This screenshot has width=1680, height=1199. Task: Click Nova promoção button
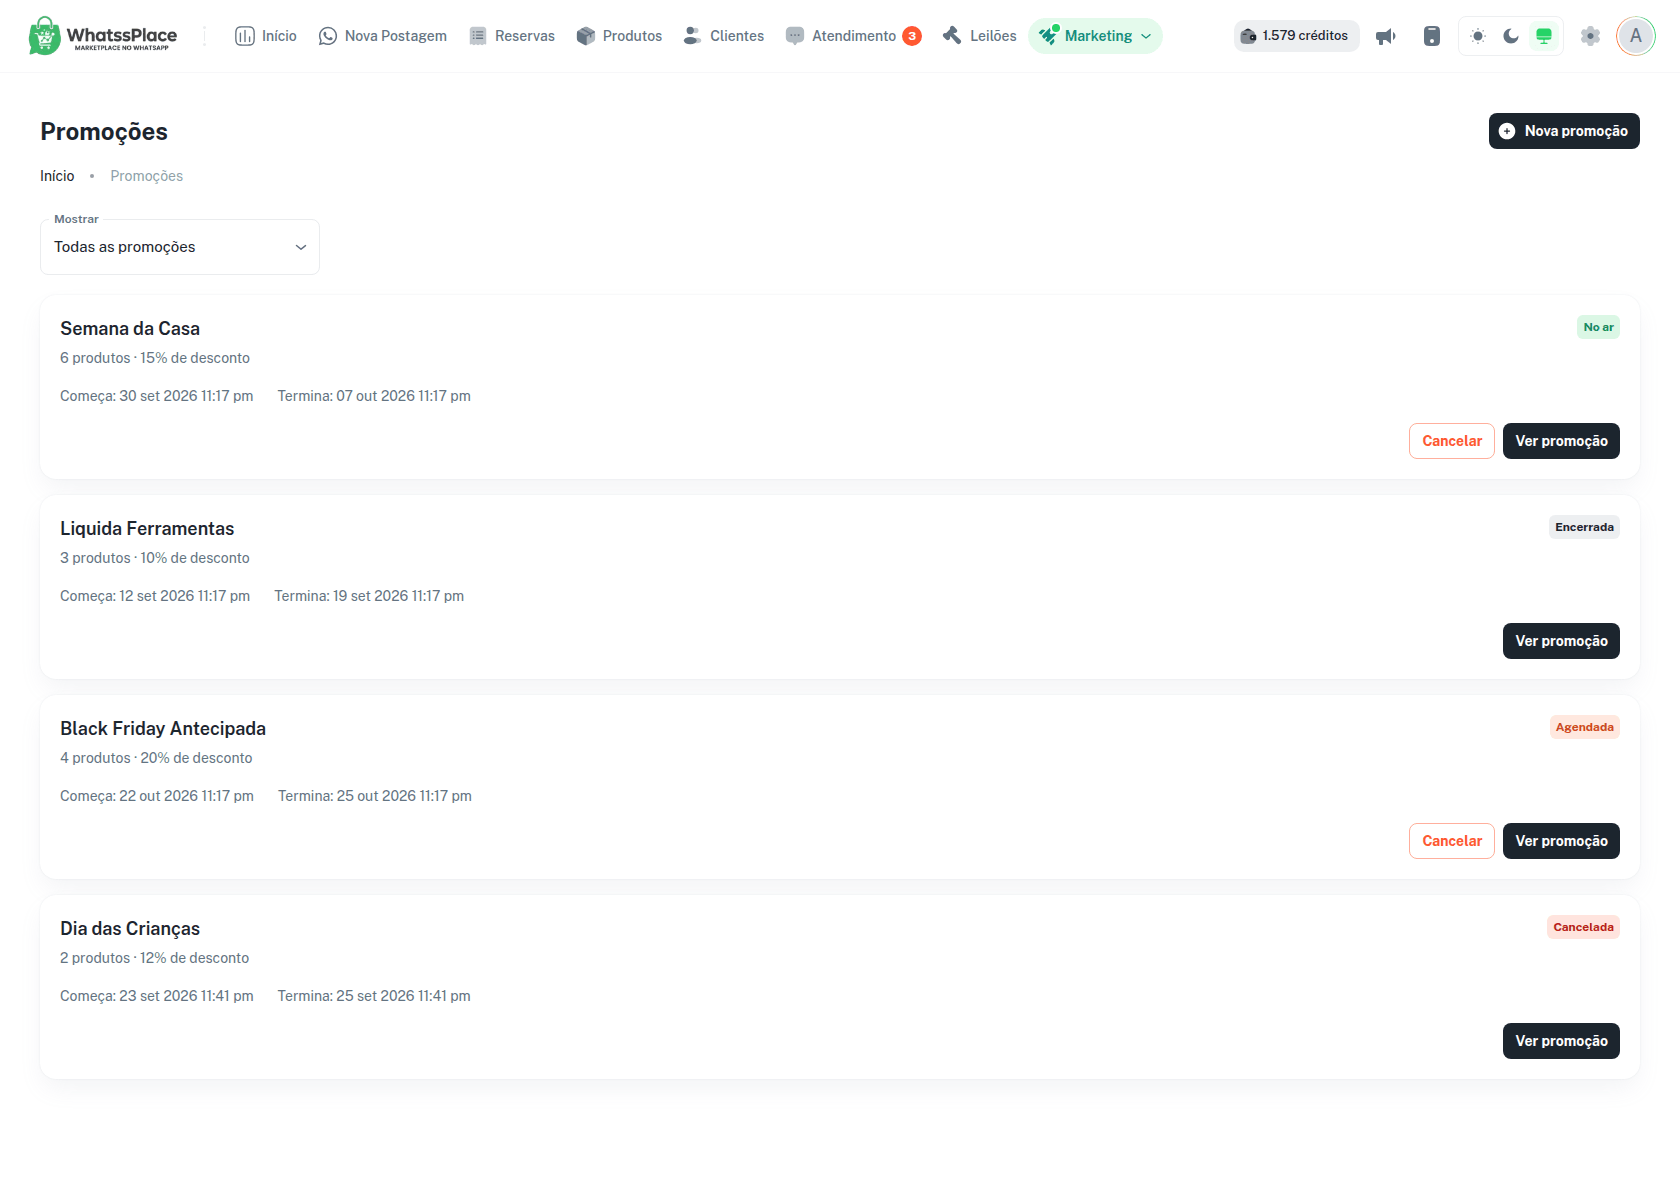(x=1564, y=131)
